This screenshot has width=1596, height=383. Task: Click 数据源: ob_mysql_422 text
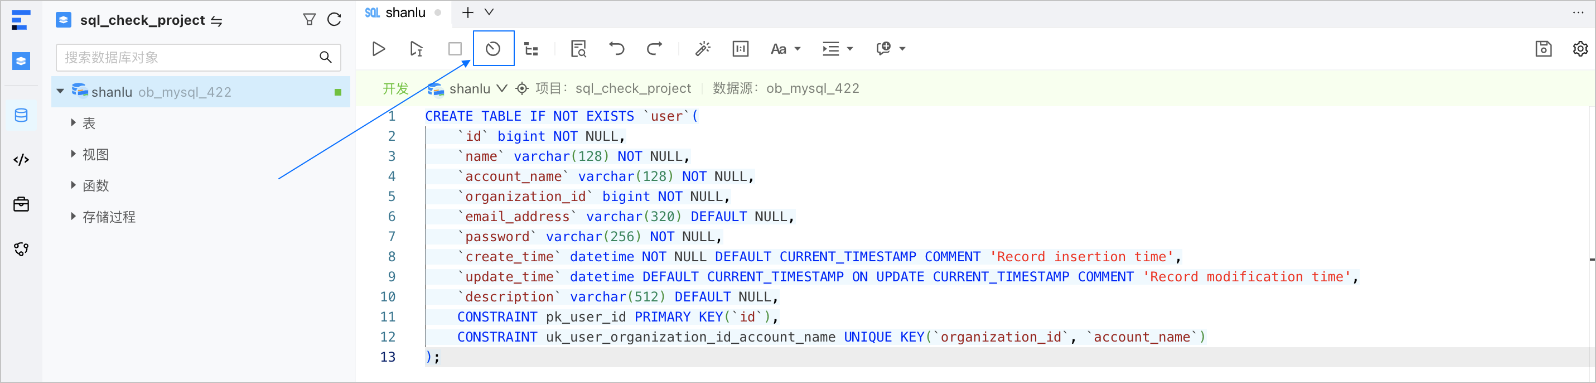click(x=786, y=88)
